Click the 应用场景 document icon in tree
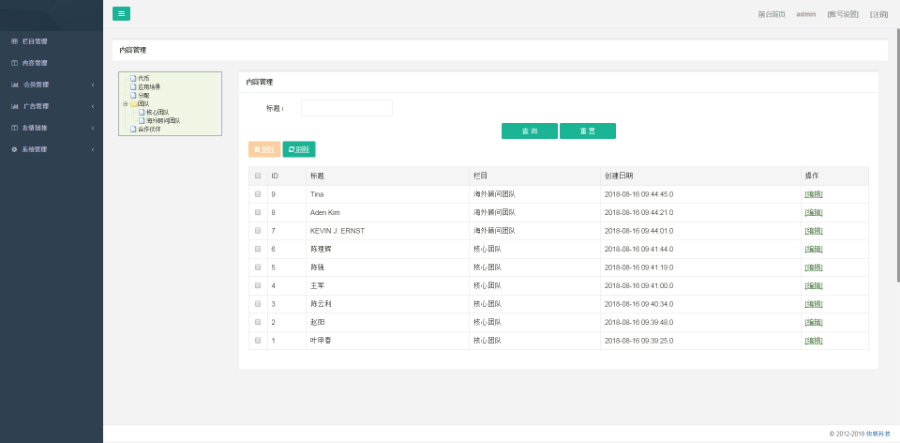This screenshot has height=443, width=900. pyautogui.click(x=133, y=87)
